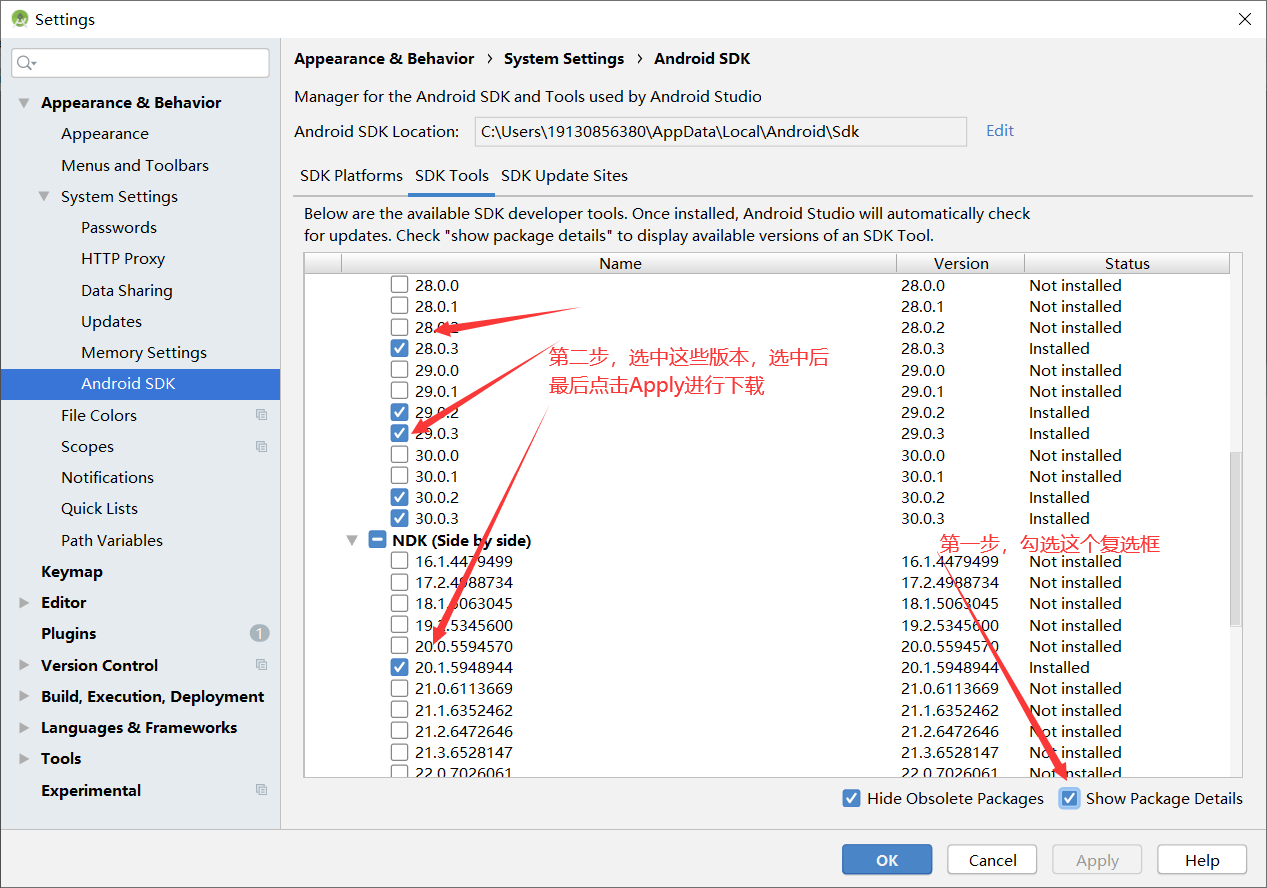
Task: Expand the Editor section arrow
Action: 24,602
